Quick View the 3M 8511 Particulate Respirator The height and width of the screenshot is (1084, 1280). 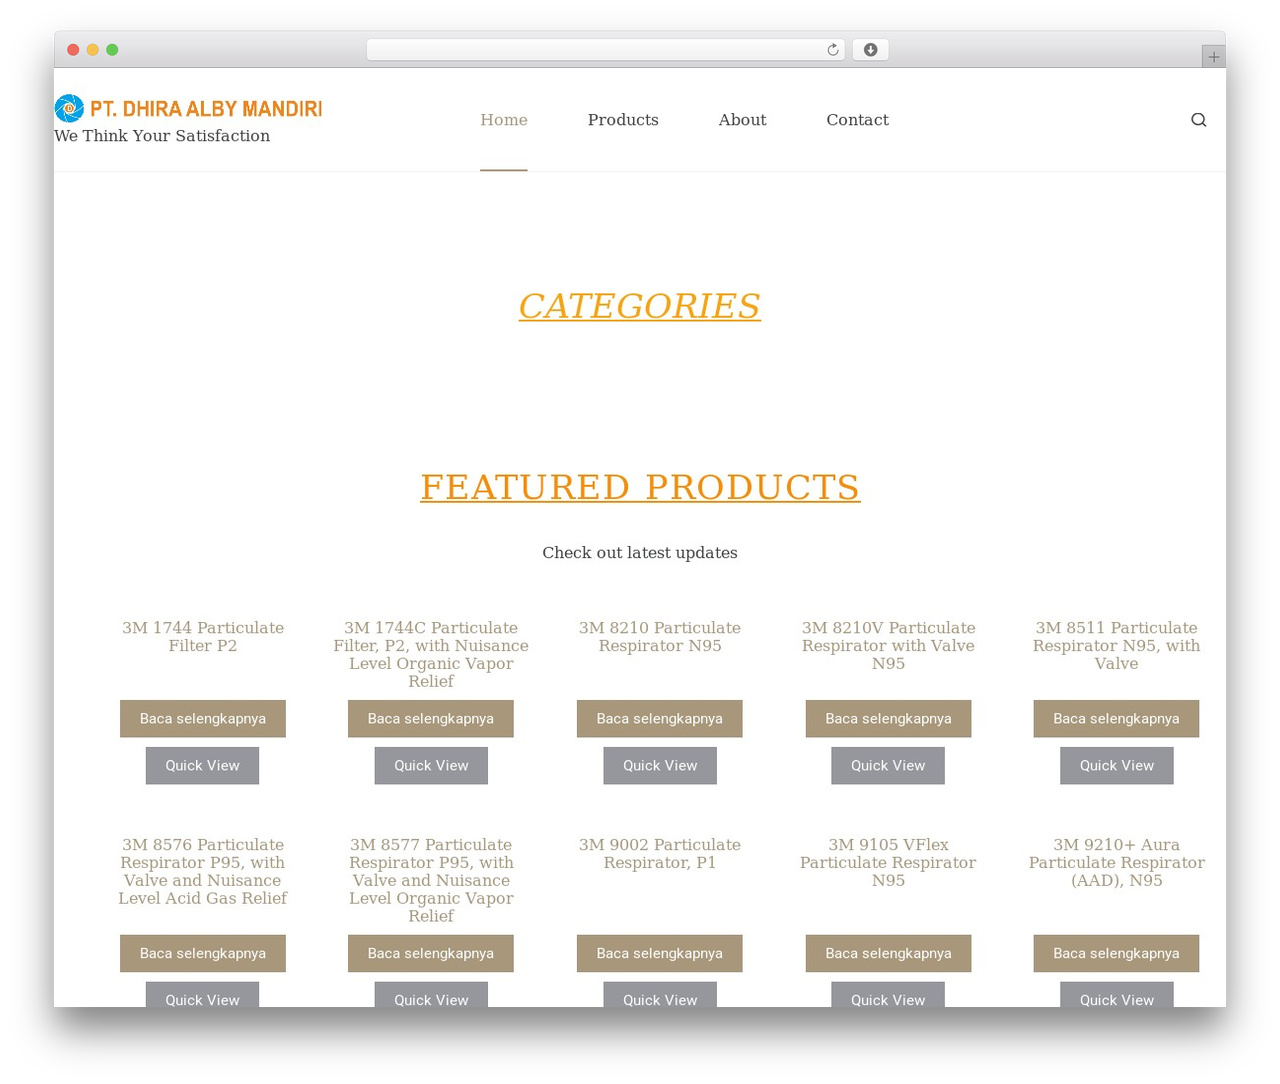(x=1116, y=766)
